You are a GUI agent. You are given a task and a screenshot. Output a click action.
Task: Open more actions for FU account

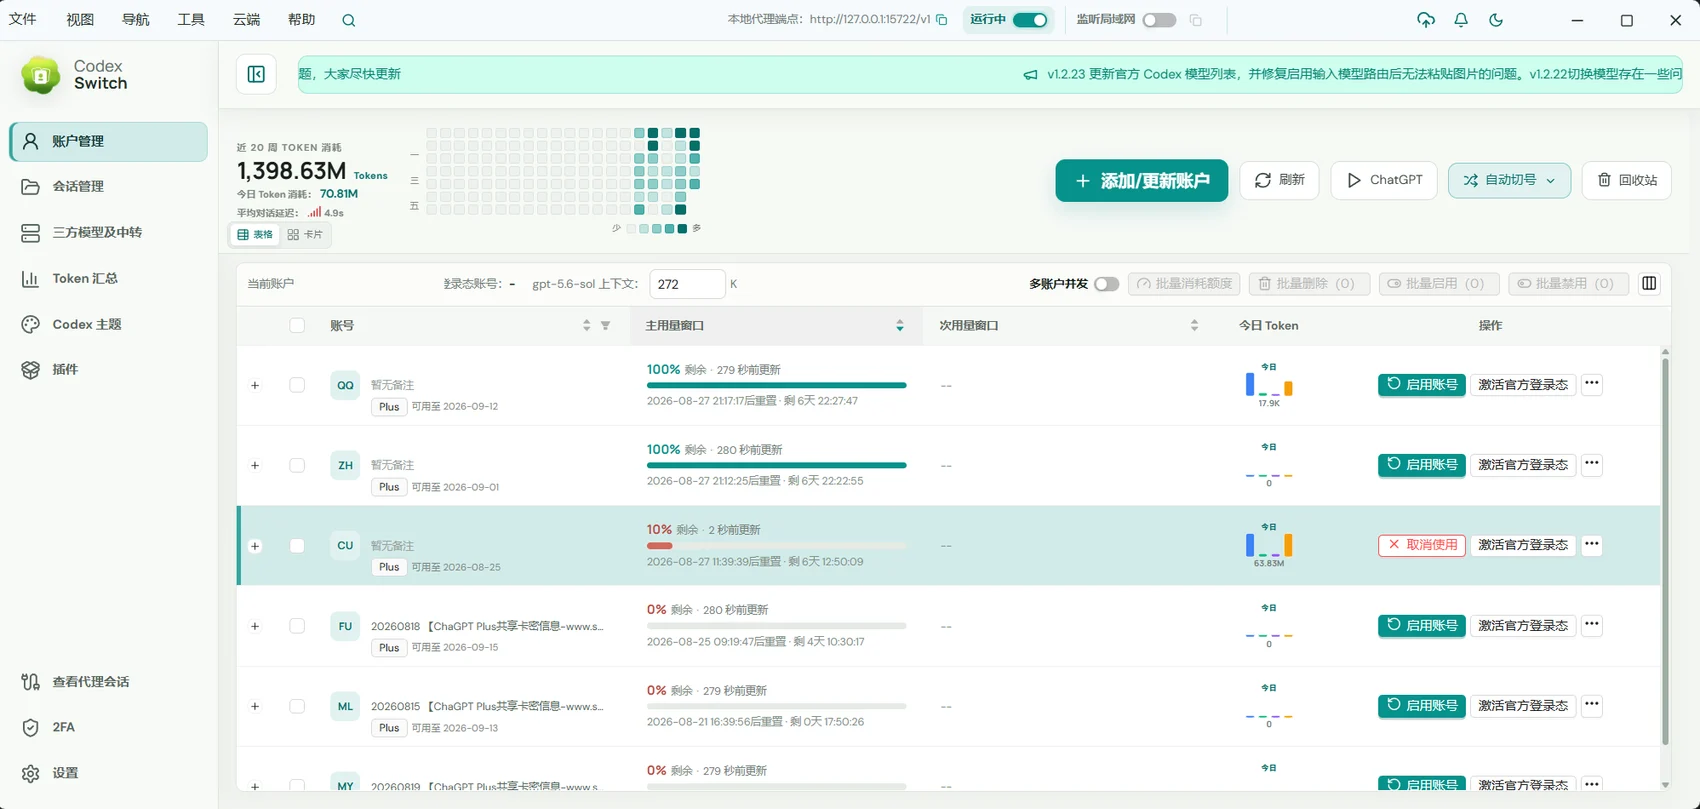1592,625
